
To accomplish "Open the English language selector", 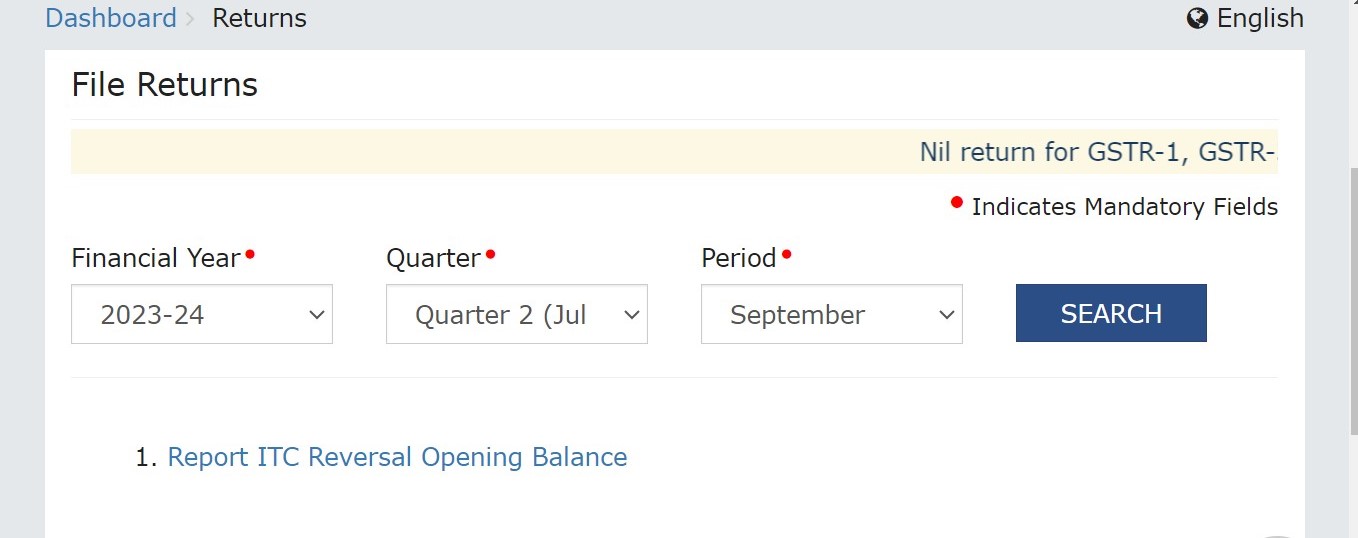I will (x=1245, y=18).
